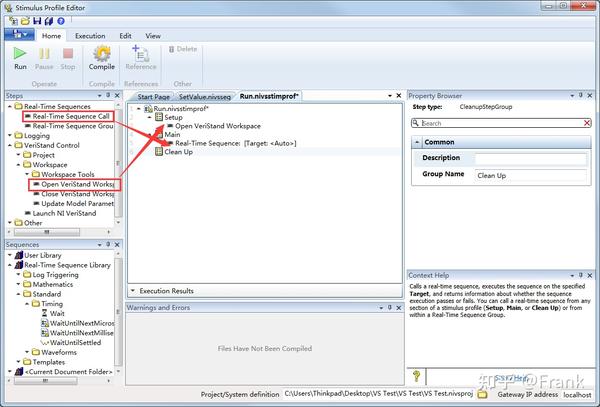Open the document tab list dropdown arrow

pos(390,96)
